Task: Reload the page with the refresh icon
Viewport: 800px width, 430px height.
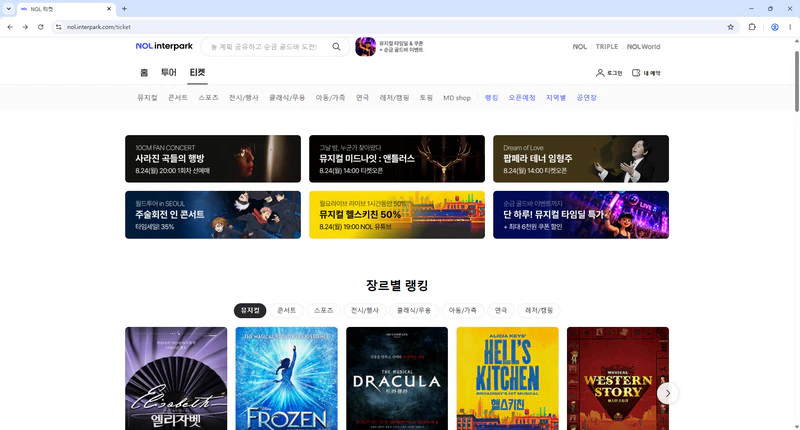Action: point(41,27)
